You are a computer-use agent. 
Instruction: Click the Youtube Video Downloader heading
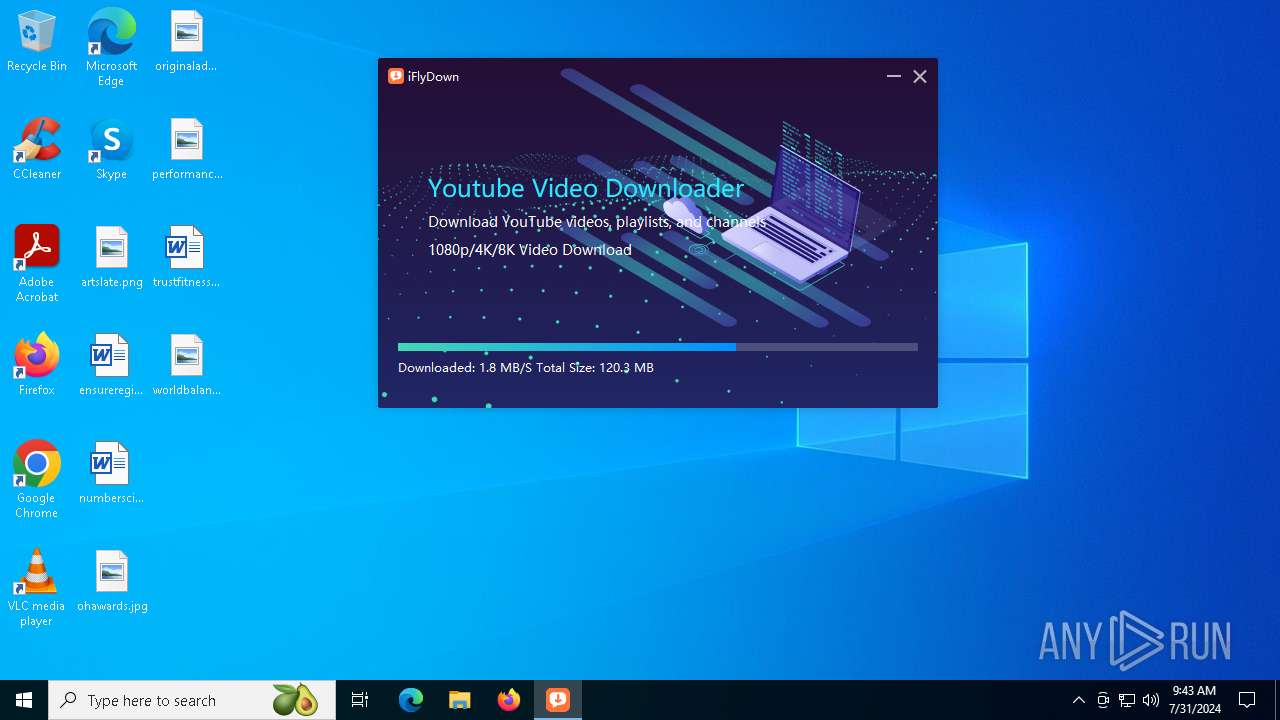pyautogui.click(x=586, y=188)
